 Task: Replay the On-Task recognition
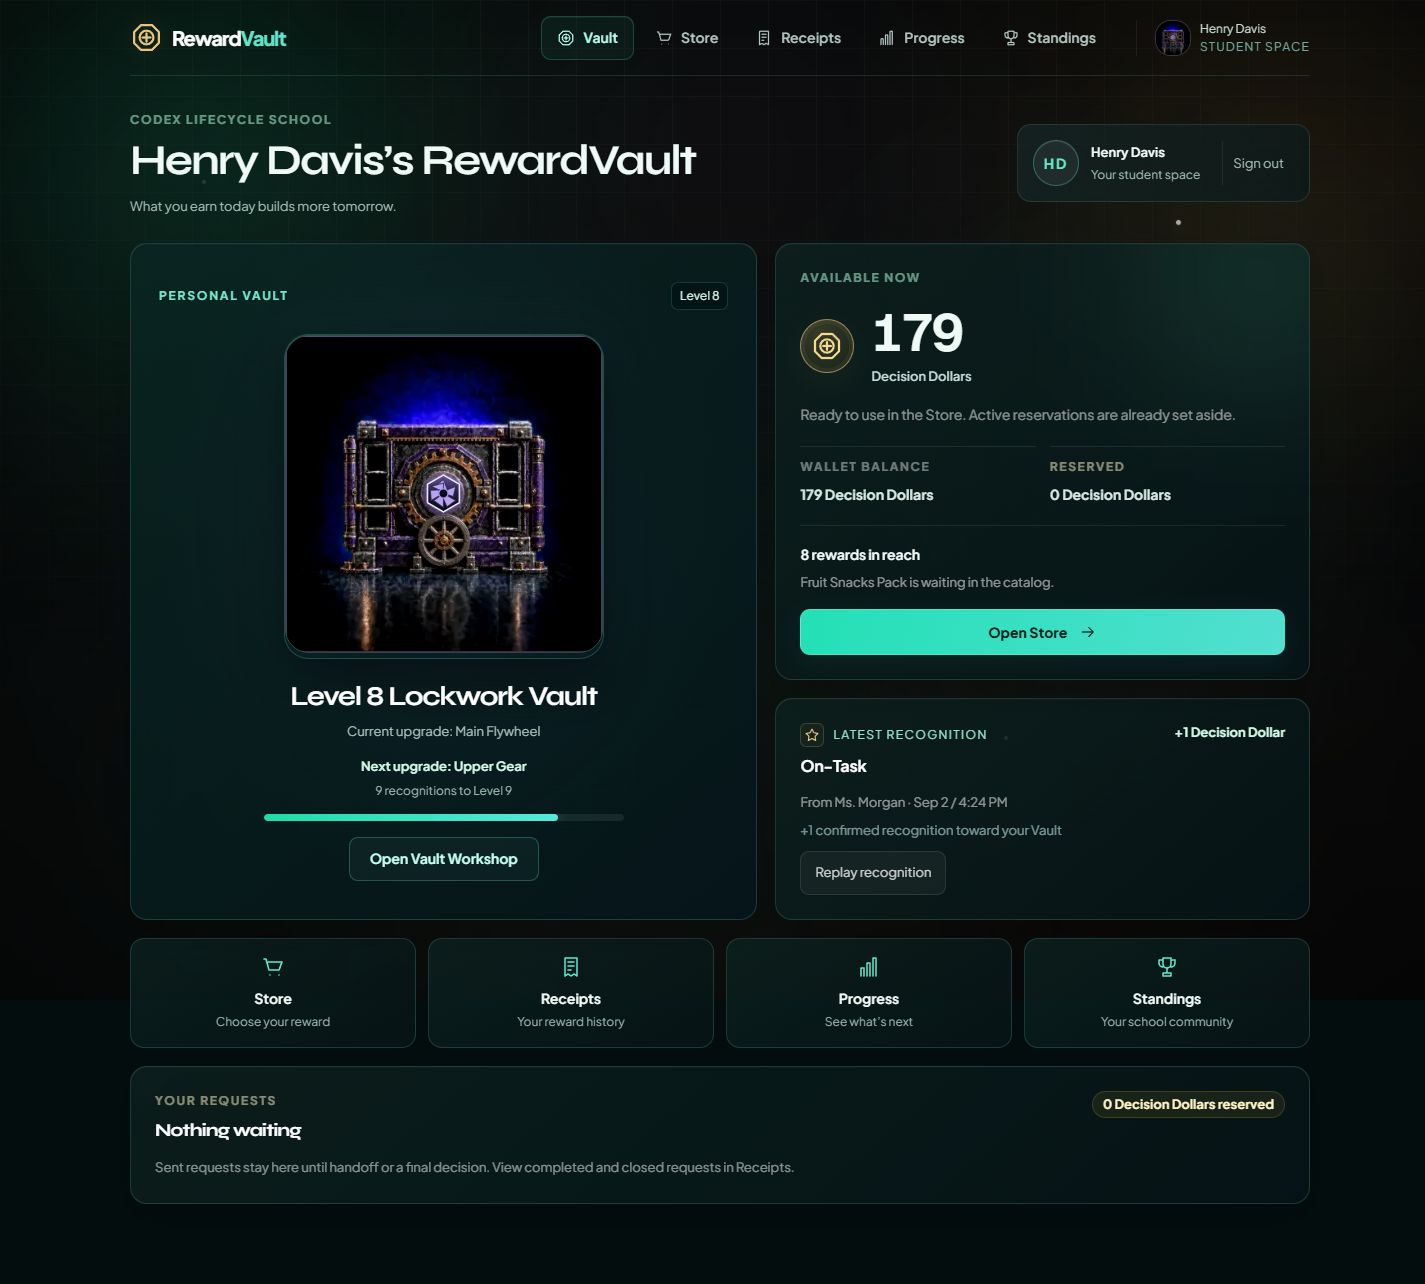(873, 873)
